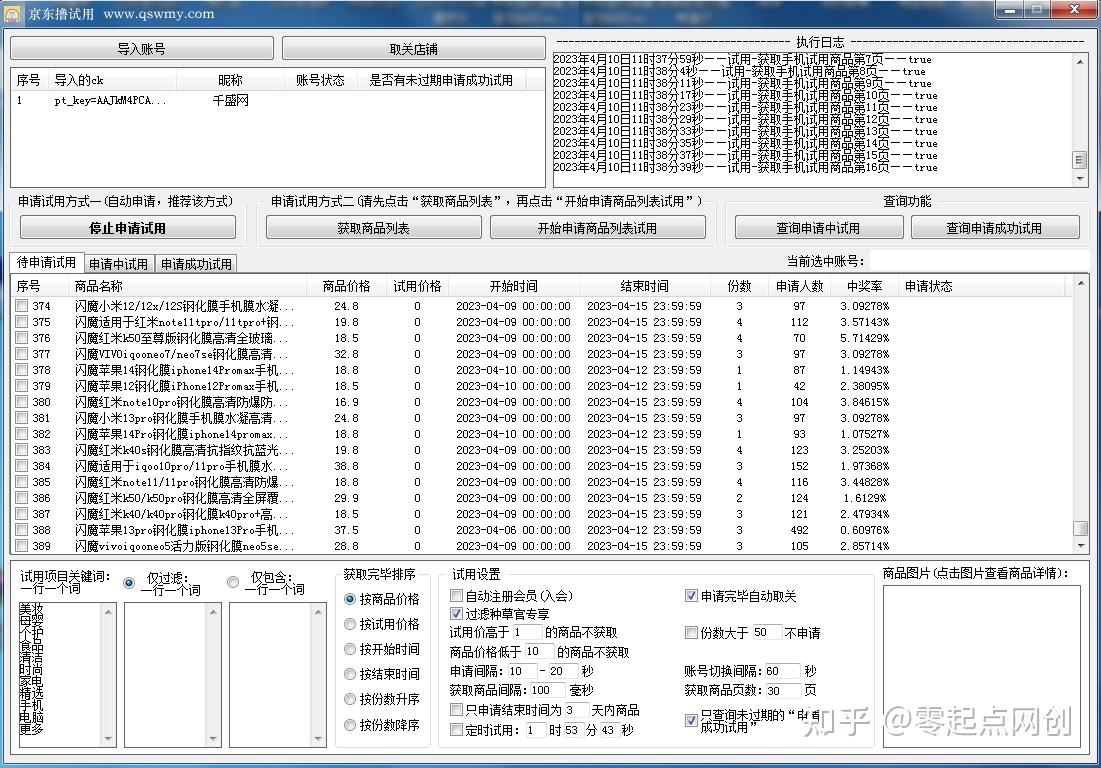Select 按试用价格 sort option
Viewport: 1101px width, 768px height.
350,624
